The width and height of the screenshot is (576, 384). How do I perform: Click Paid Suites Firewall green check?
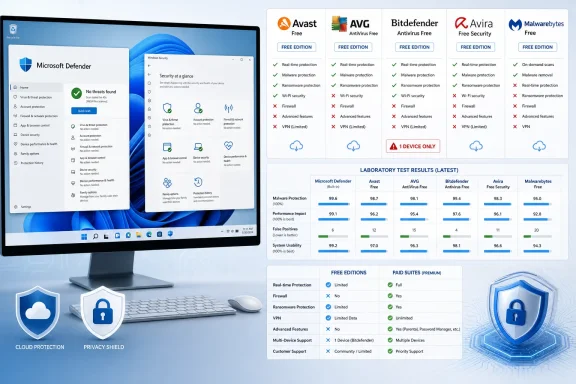pyautogui.click(x=390, y=296)
